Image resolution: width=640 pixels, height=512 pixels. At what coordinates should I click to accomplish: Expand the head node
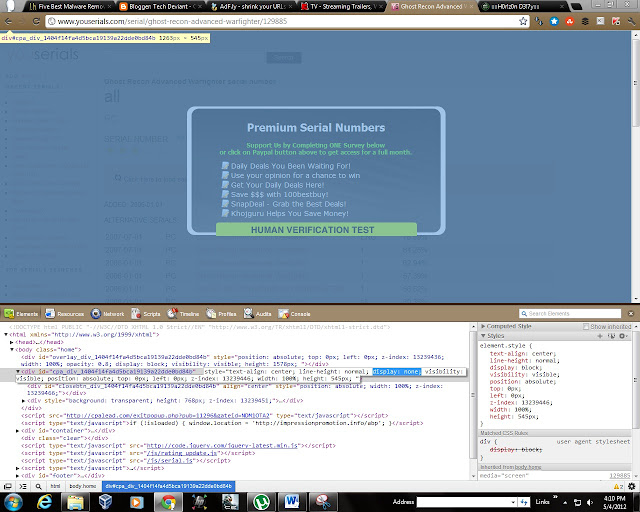pyautogui.click(x=12, y=342)
